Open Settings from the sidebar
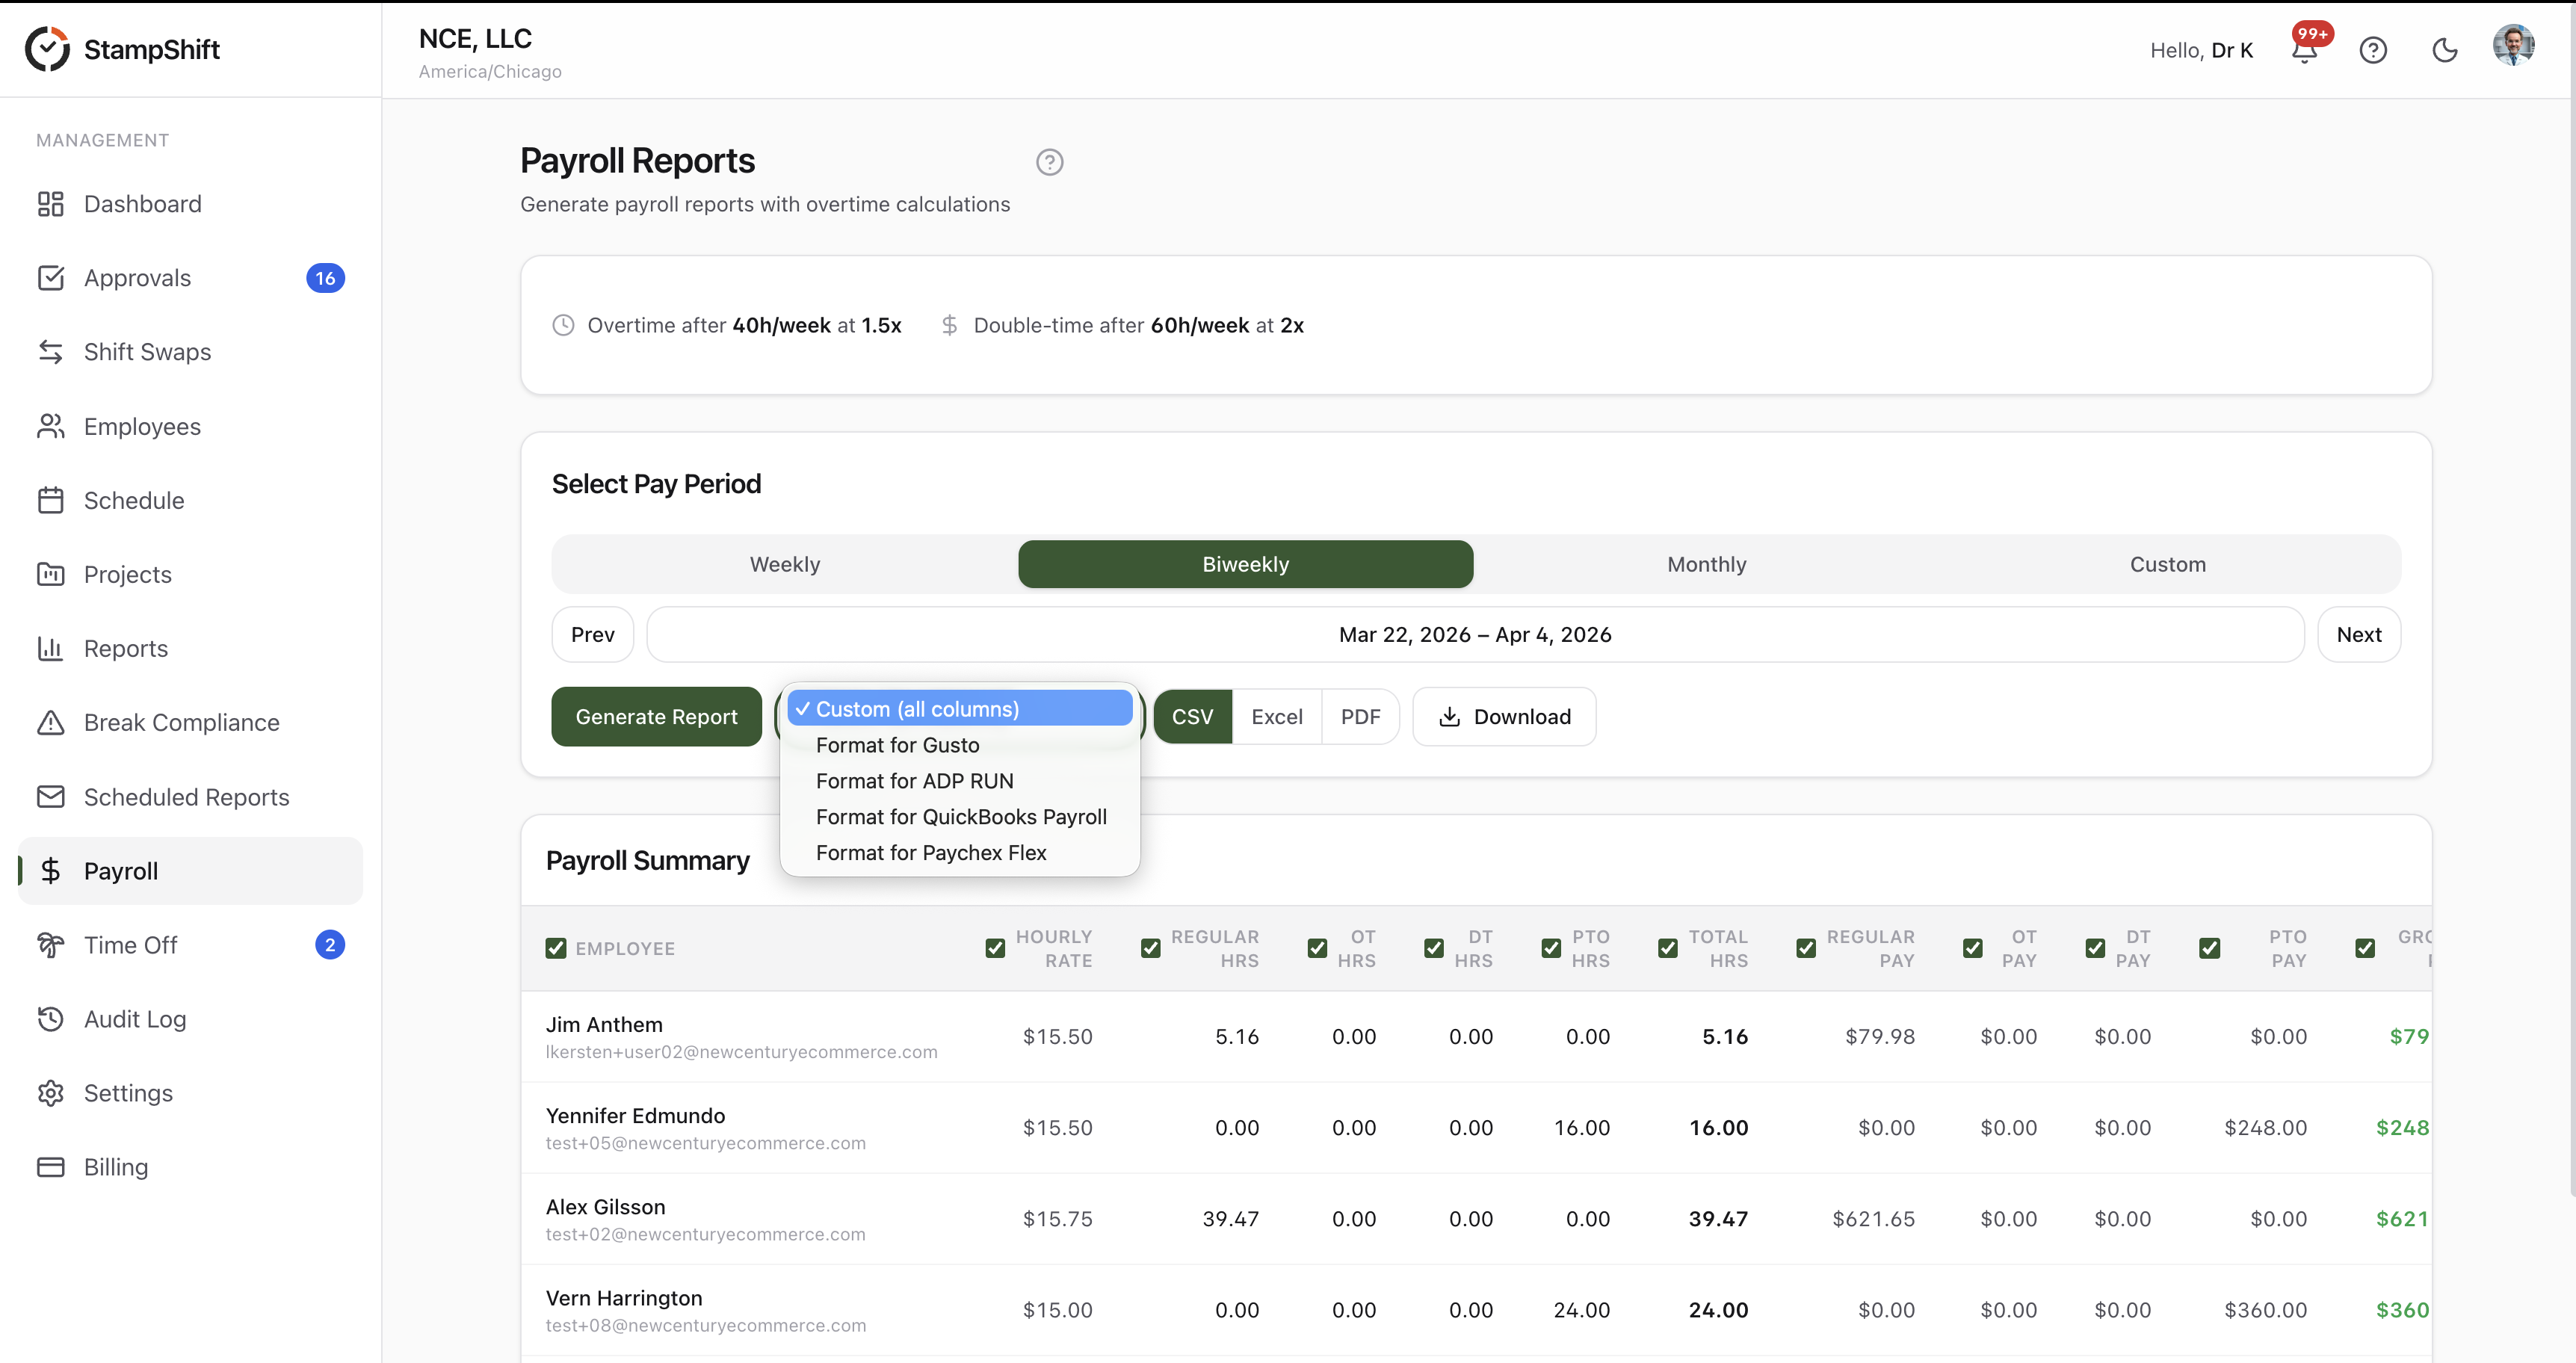 [190, 1093]
